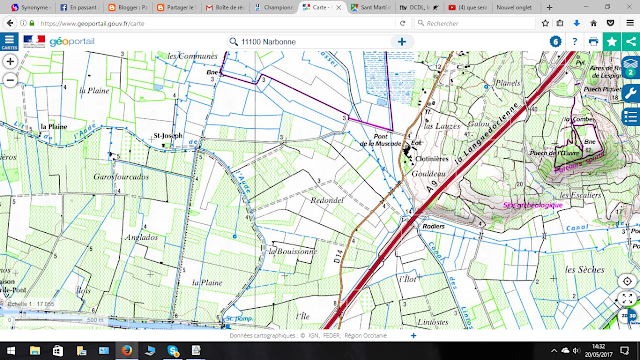The width and height of the screenshot is (640, 360).
Task: Click the Firefox taskbar icon
Action: coord(127,351)
